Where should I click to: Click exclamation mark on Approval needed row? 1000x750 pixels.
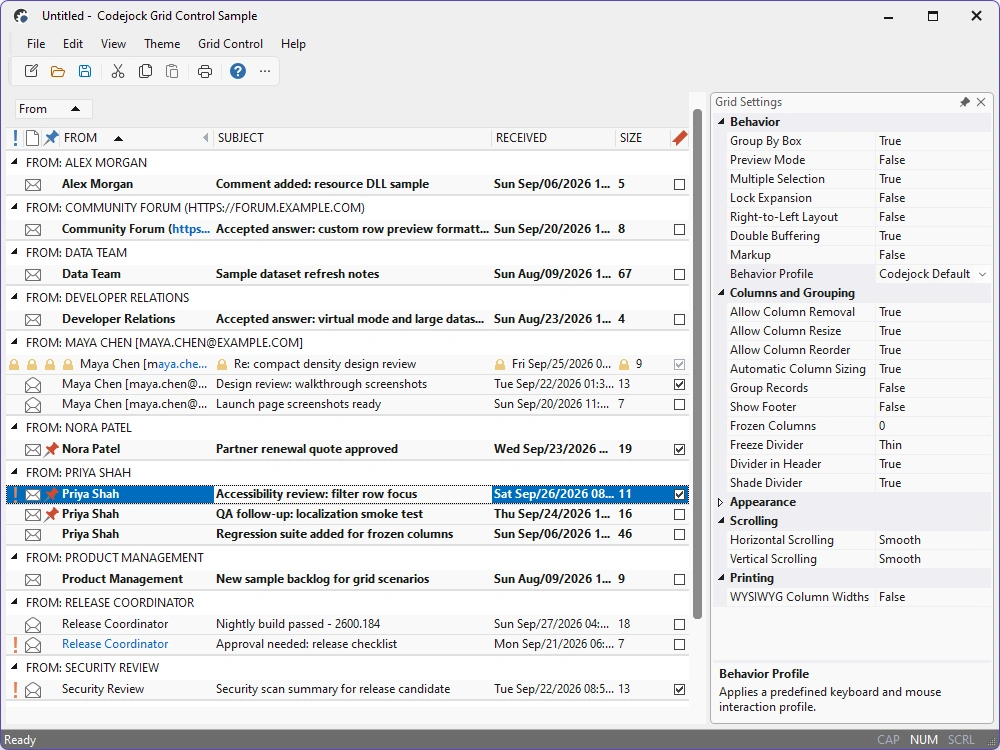(x=15, y=645)
